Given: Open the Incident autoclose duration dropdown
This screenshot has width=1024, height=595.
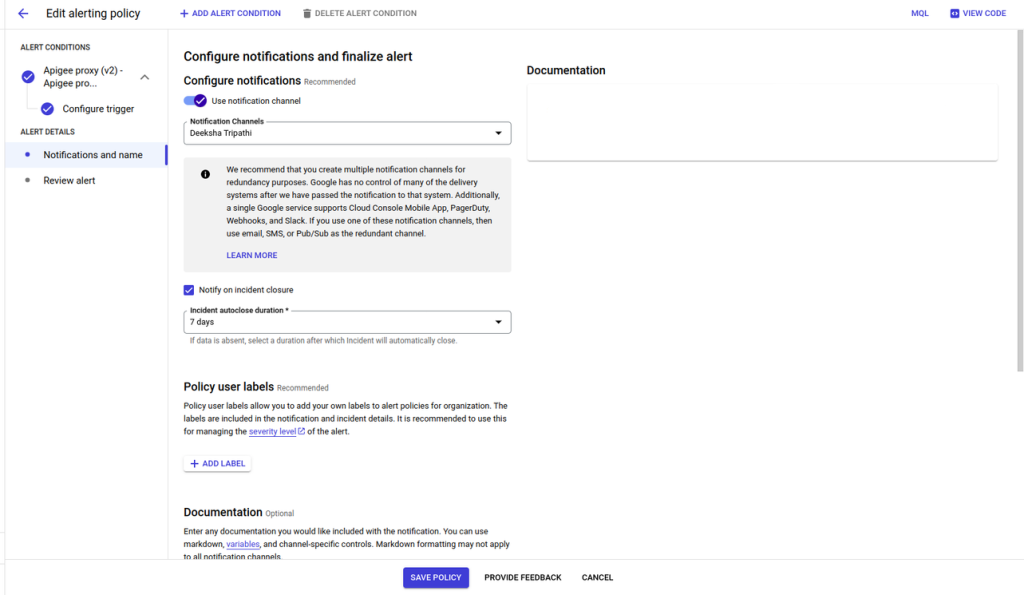Looking at the screenshot, I should (498, 321).
